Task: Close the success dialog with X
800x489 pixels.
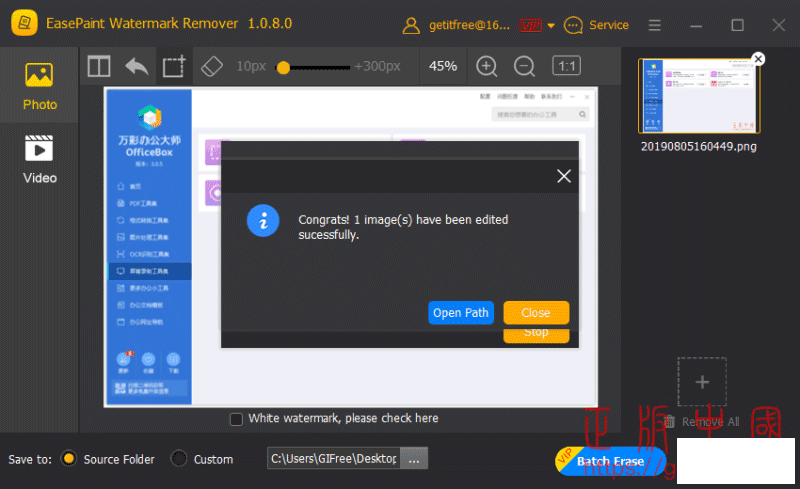Action: point(564,176)
